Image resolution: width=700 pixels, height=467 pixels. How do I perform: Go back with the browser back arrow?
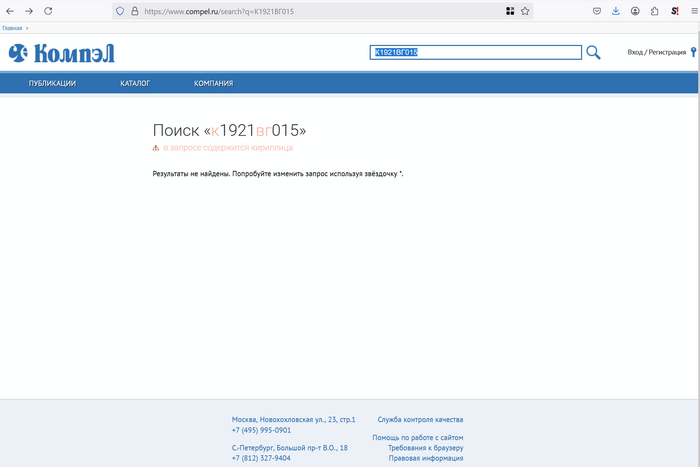[10, 11]
